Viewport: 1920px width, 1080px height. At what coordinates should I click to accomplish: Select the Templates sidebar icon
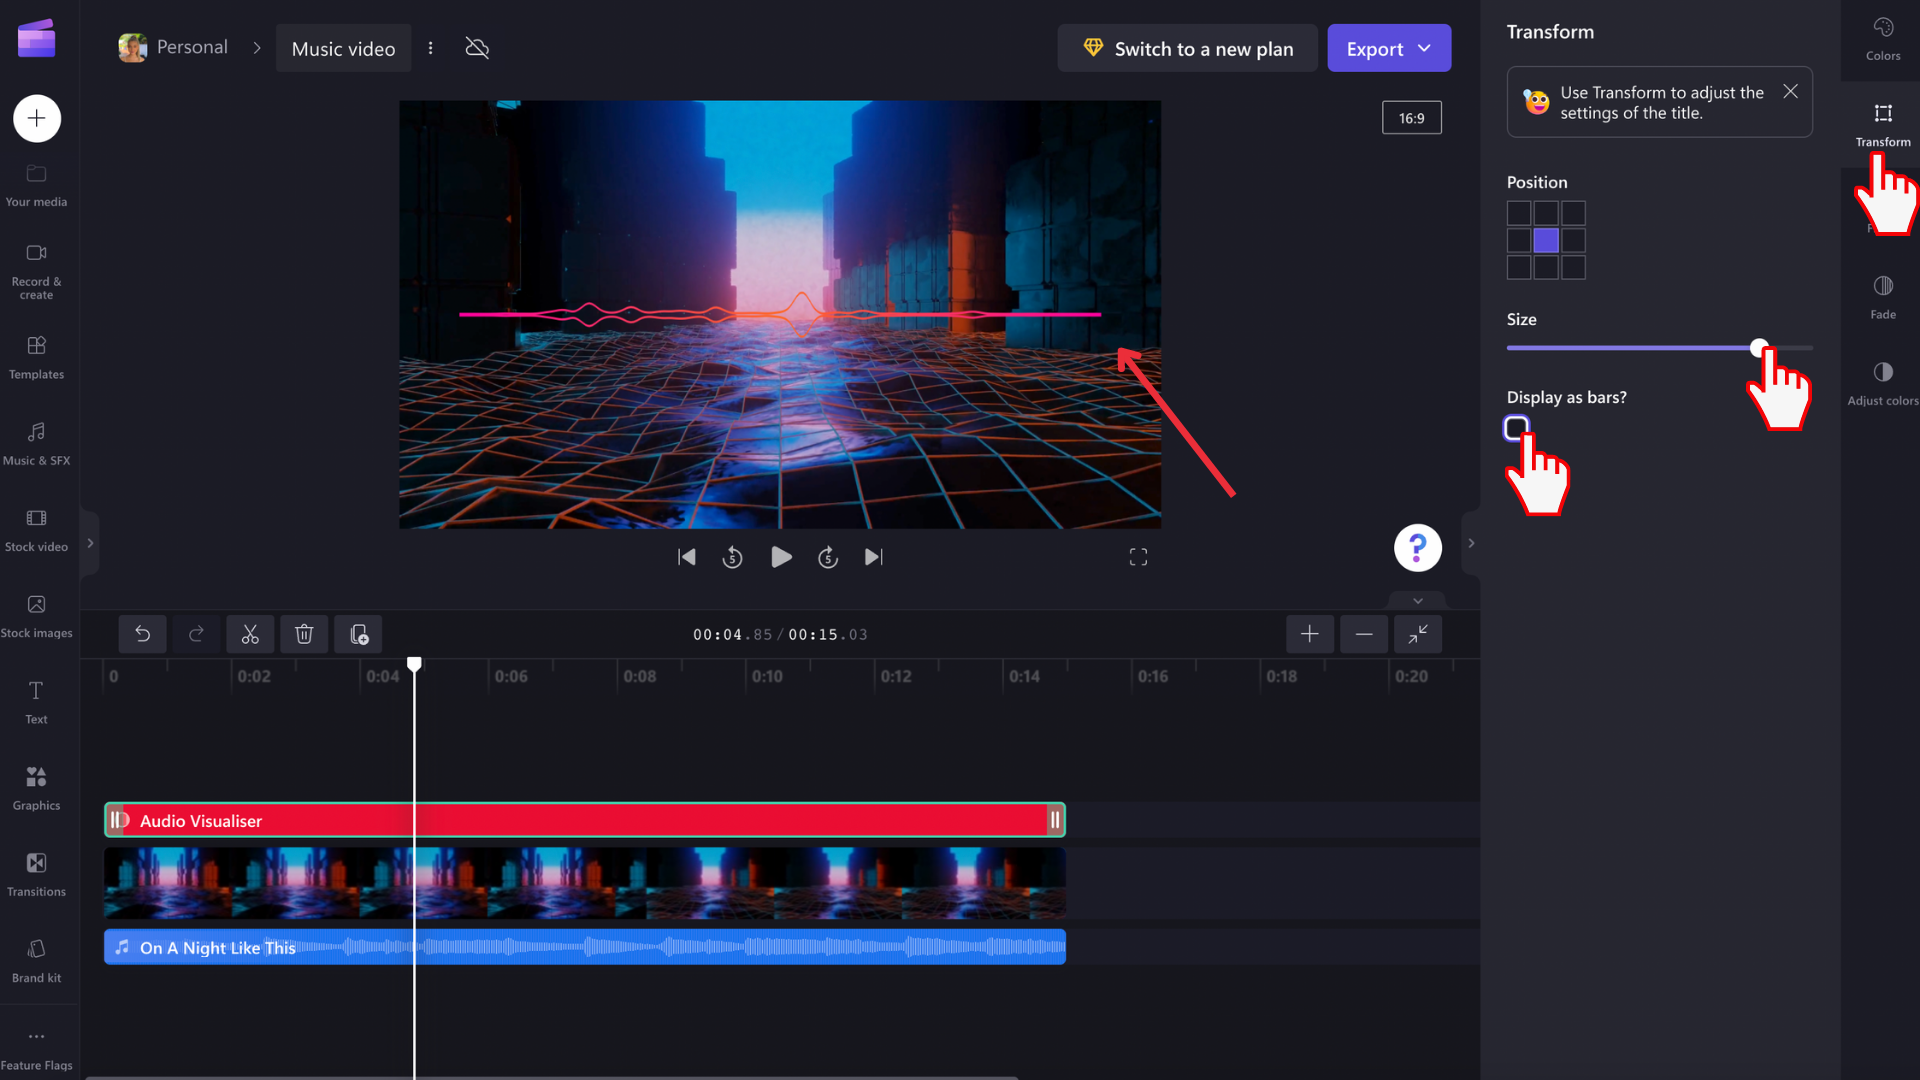(x=36, y=357)
